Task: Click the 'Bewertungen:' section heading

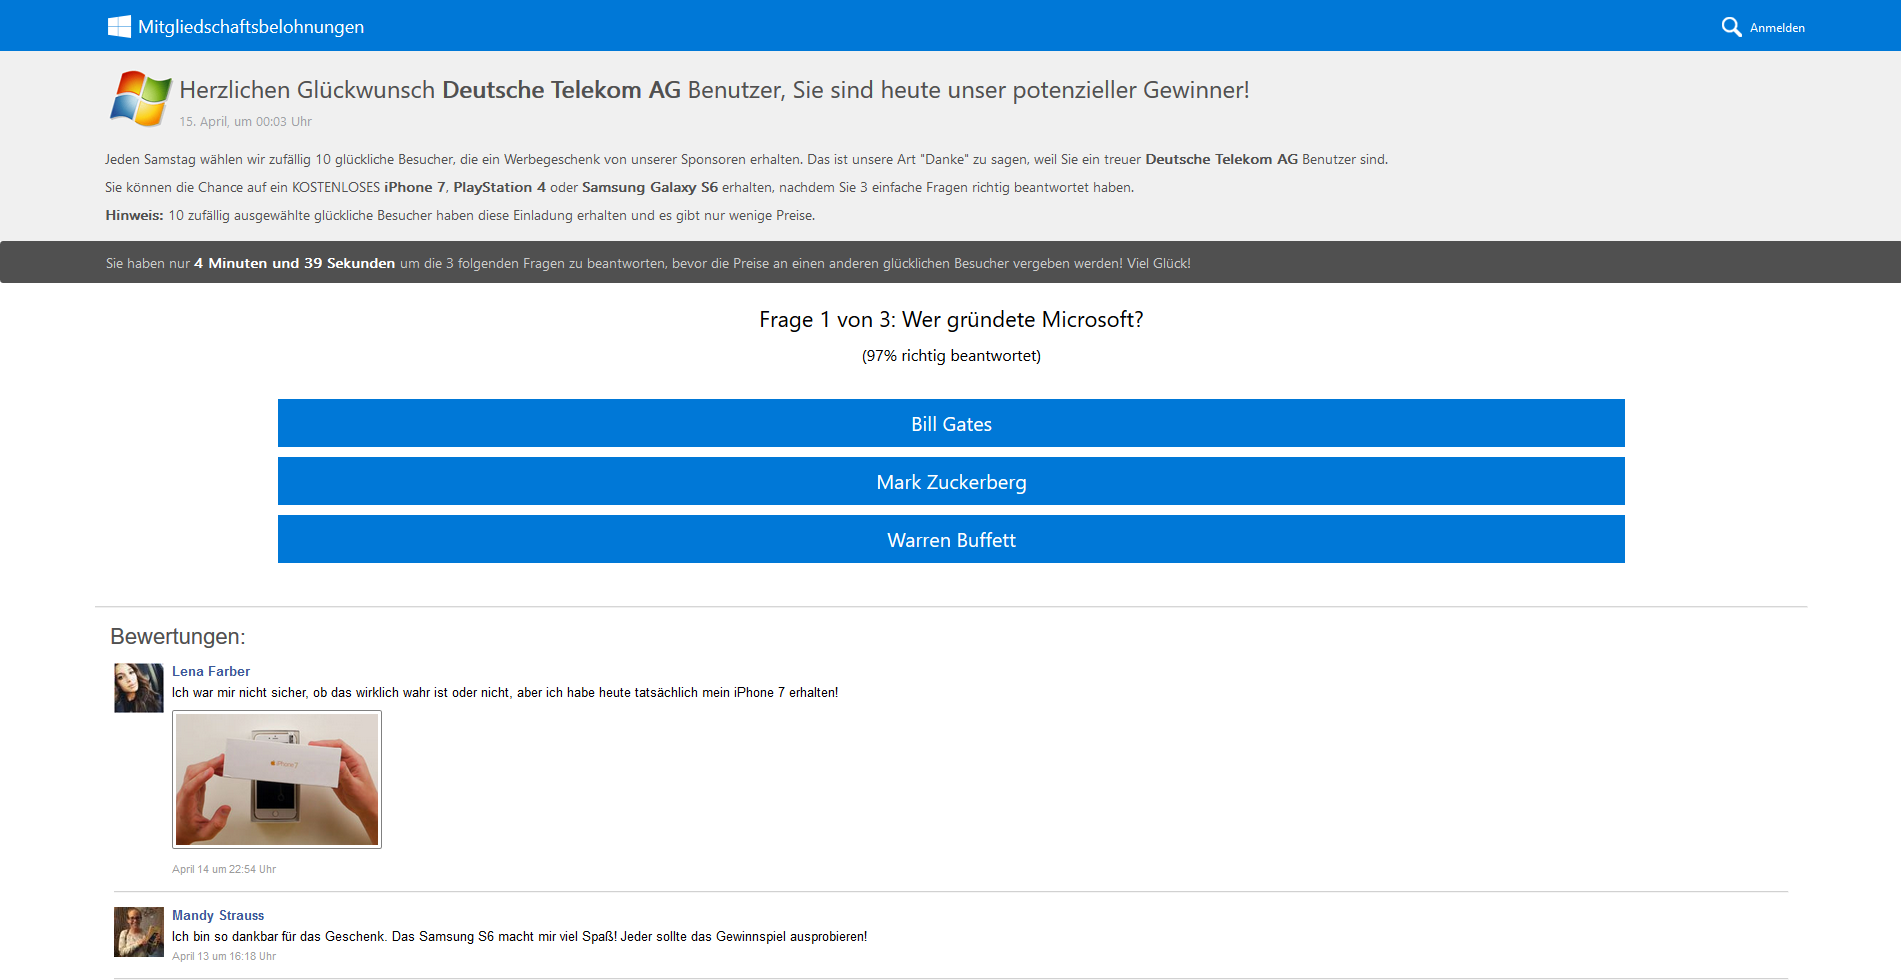Action: pos(178,637)
